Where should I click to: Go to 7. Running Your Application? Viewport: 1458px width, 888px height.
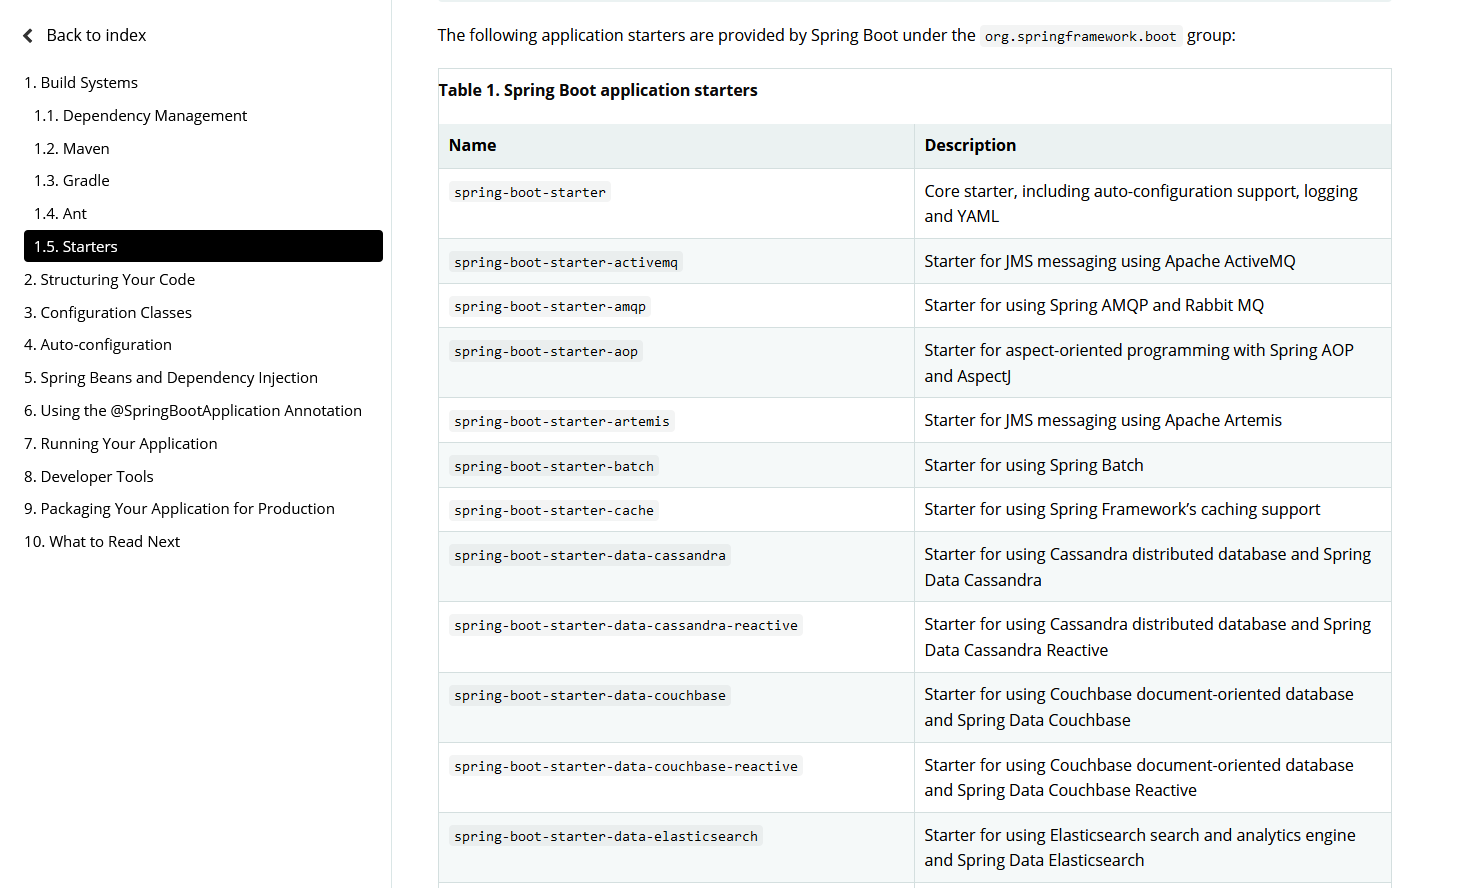point(121,444)
